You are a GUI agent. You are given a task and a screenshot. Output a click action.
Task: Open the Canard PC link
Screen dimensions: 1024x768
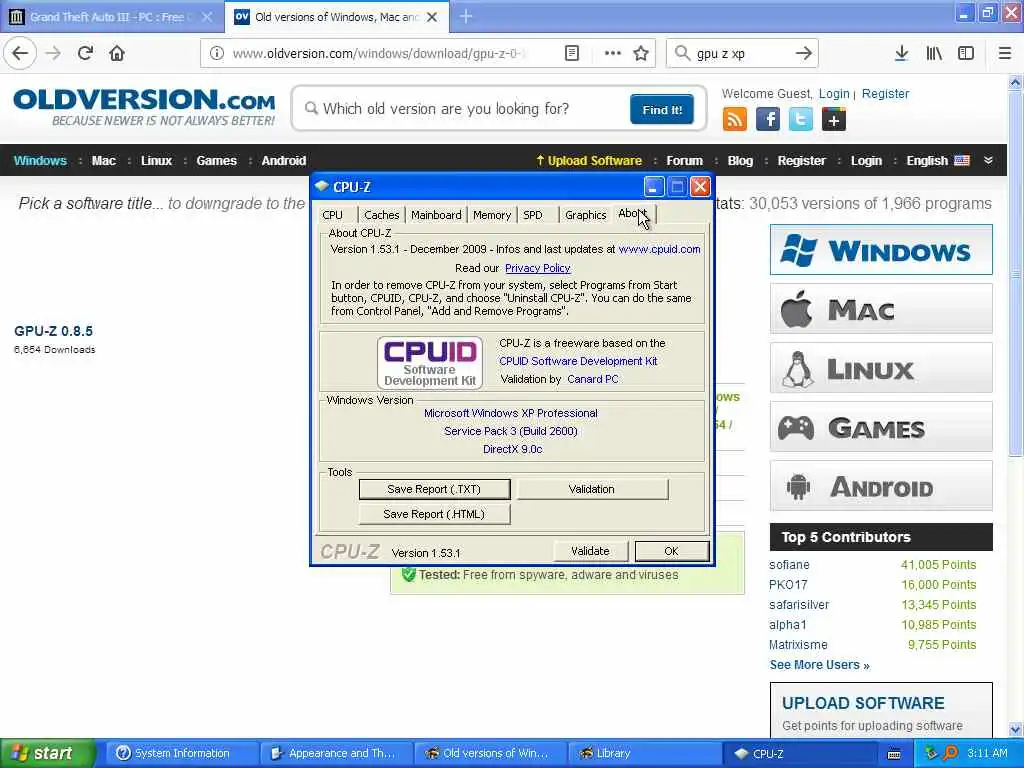click(x=593, y=379)
